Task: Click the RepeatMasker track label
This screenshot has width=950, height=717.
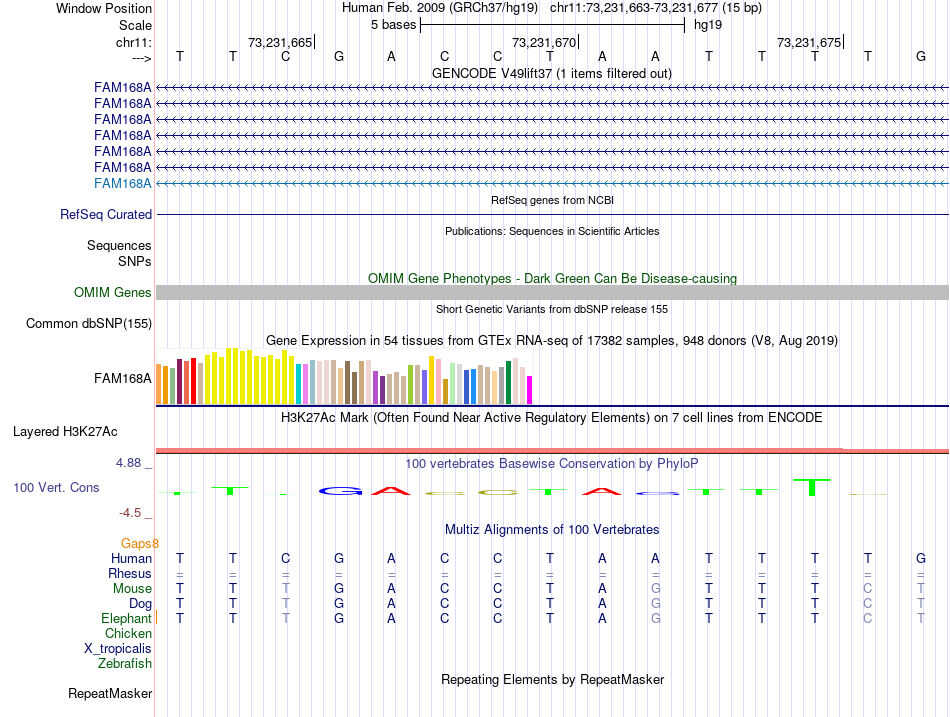Action: click(x=110, y=693)
